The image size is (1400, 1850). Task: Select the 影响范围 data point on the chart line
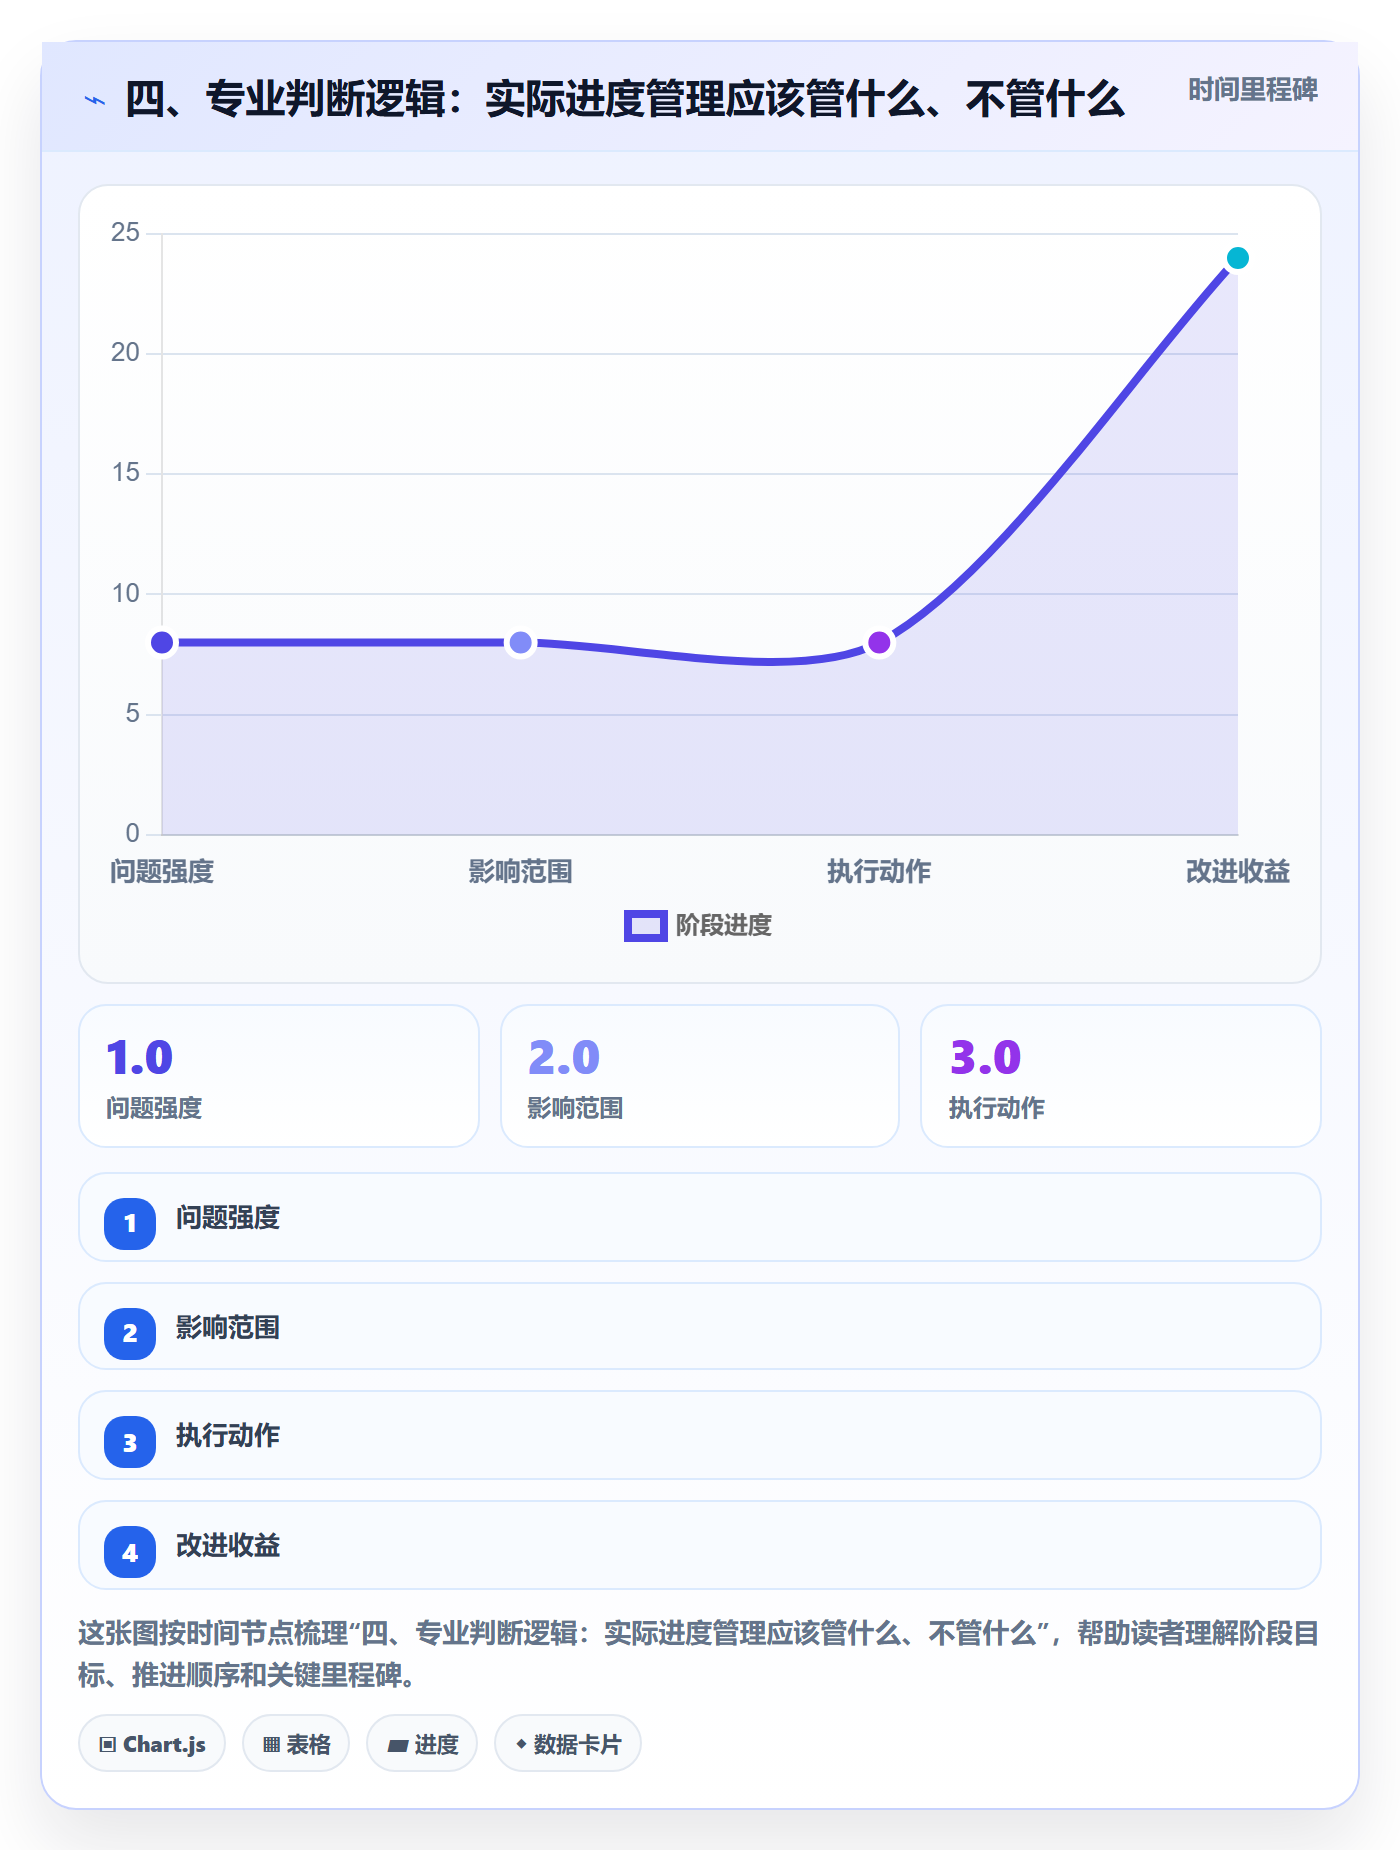click(x=520, y=642)
